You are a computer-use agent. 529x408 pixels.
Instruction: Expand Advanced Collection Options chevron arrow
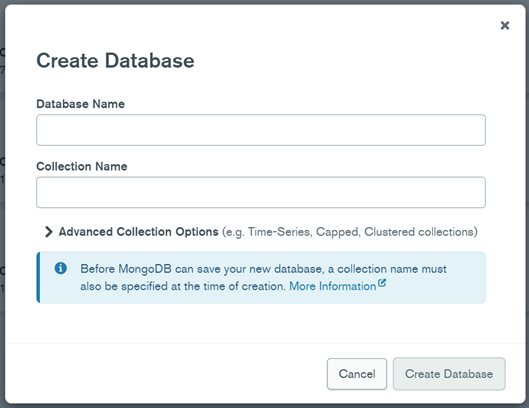pyautogui.click(x=49, y=232)
